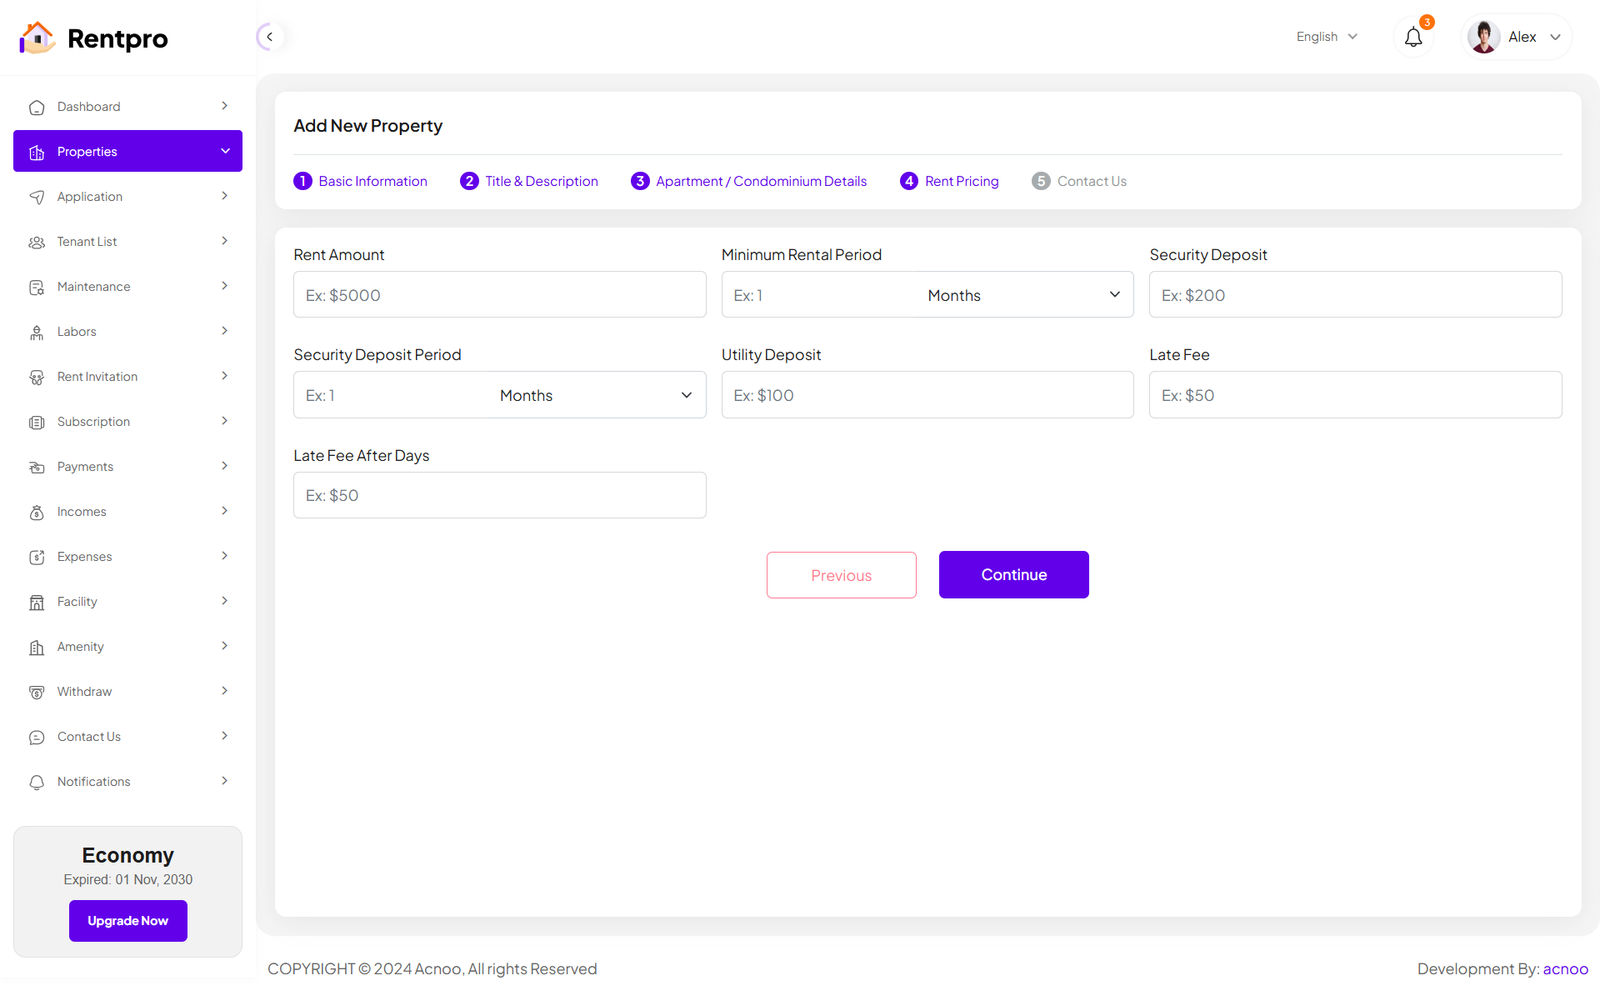Click the Maintenance sidebar icon
Viewport: 1600px width, 1001px height.
tap(37, 287)
